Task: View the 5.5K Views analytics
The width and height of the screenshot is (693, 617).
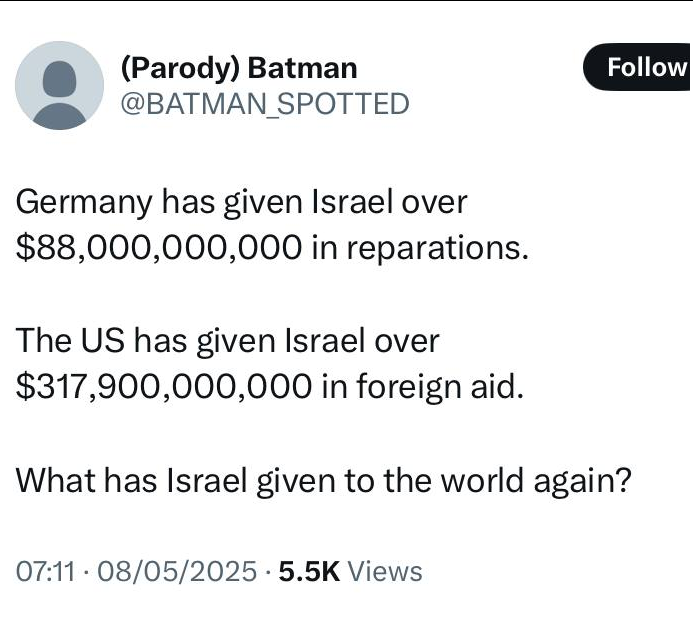Action: (350, 571)
